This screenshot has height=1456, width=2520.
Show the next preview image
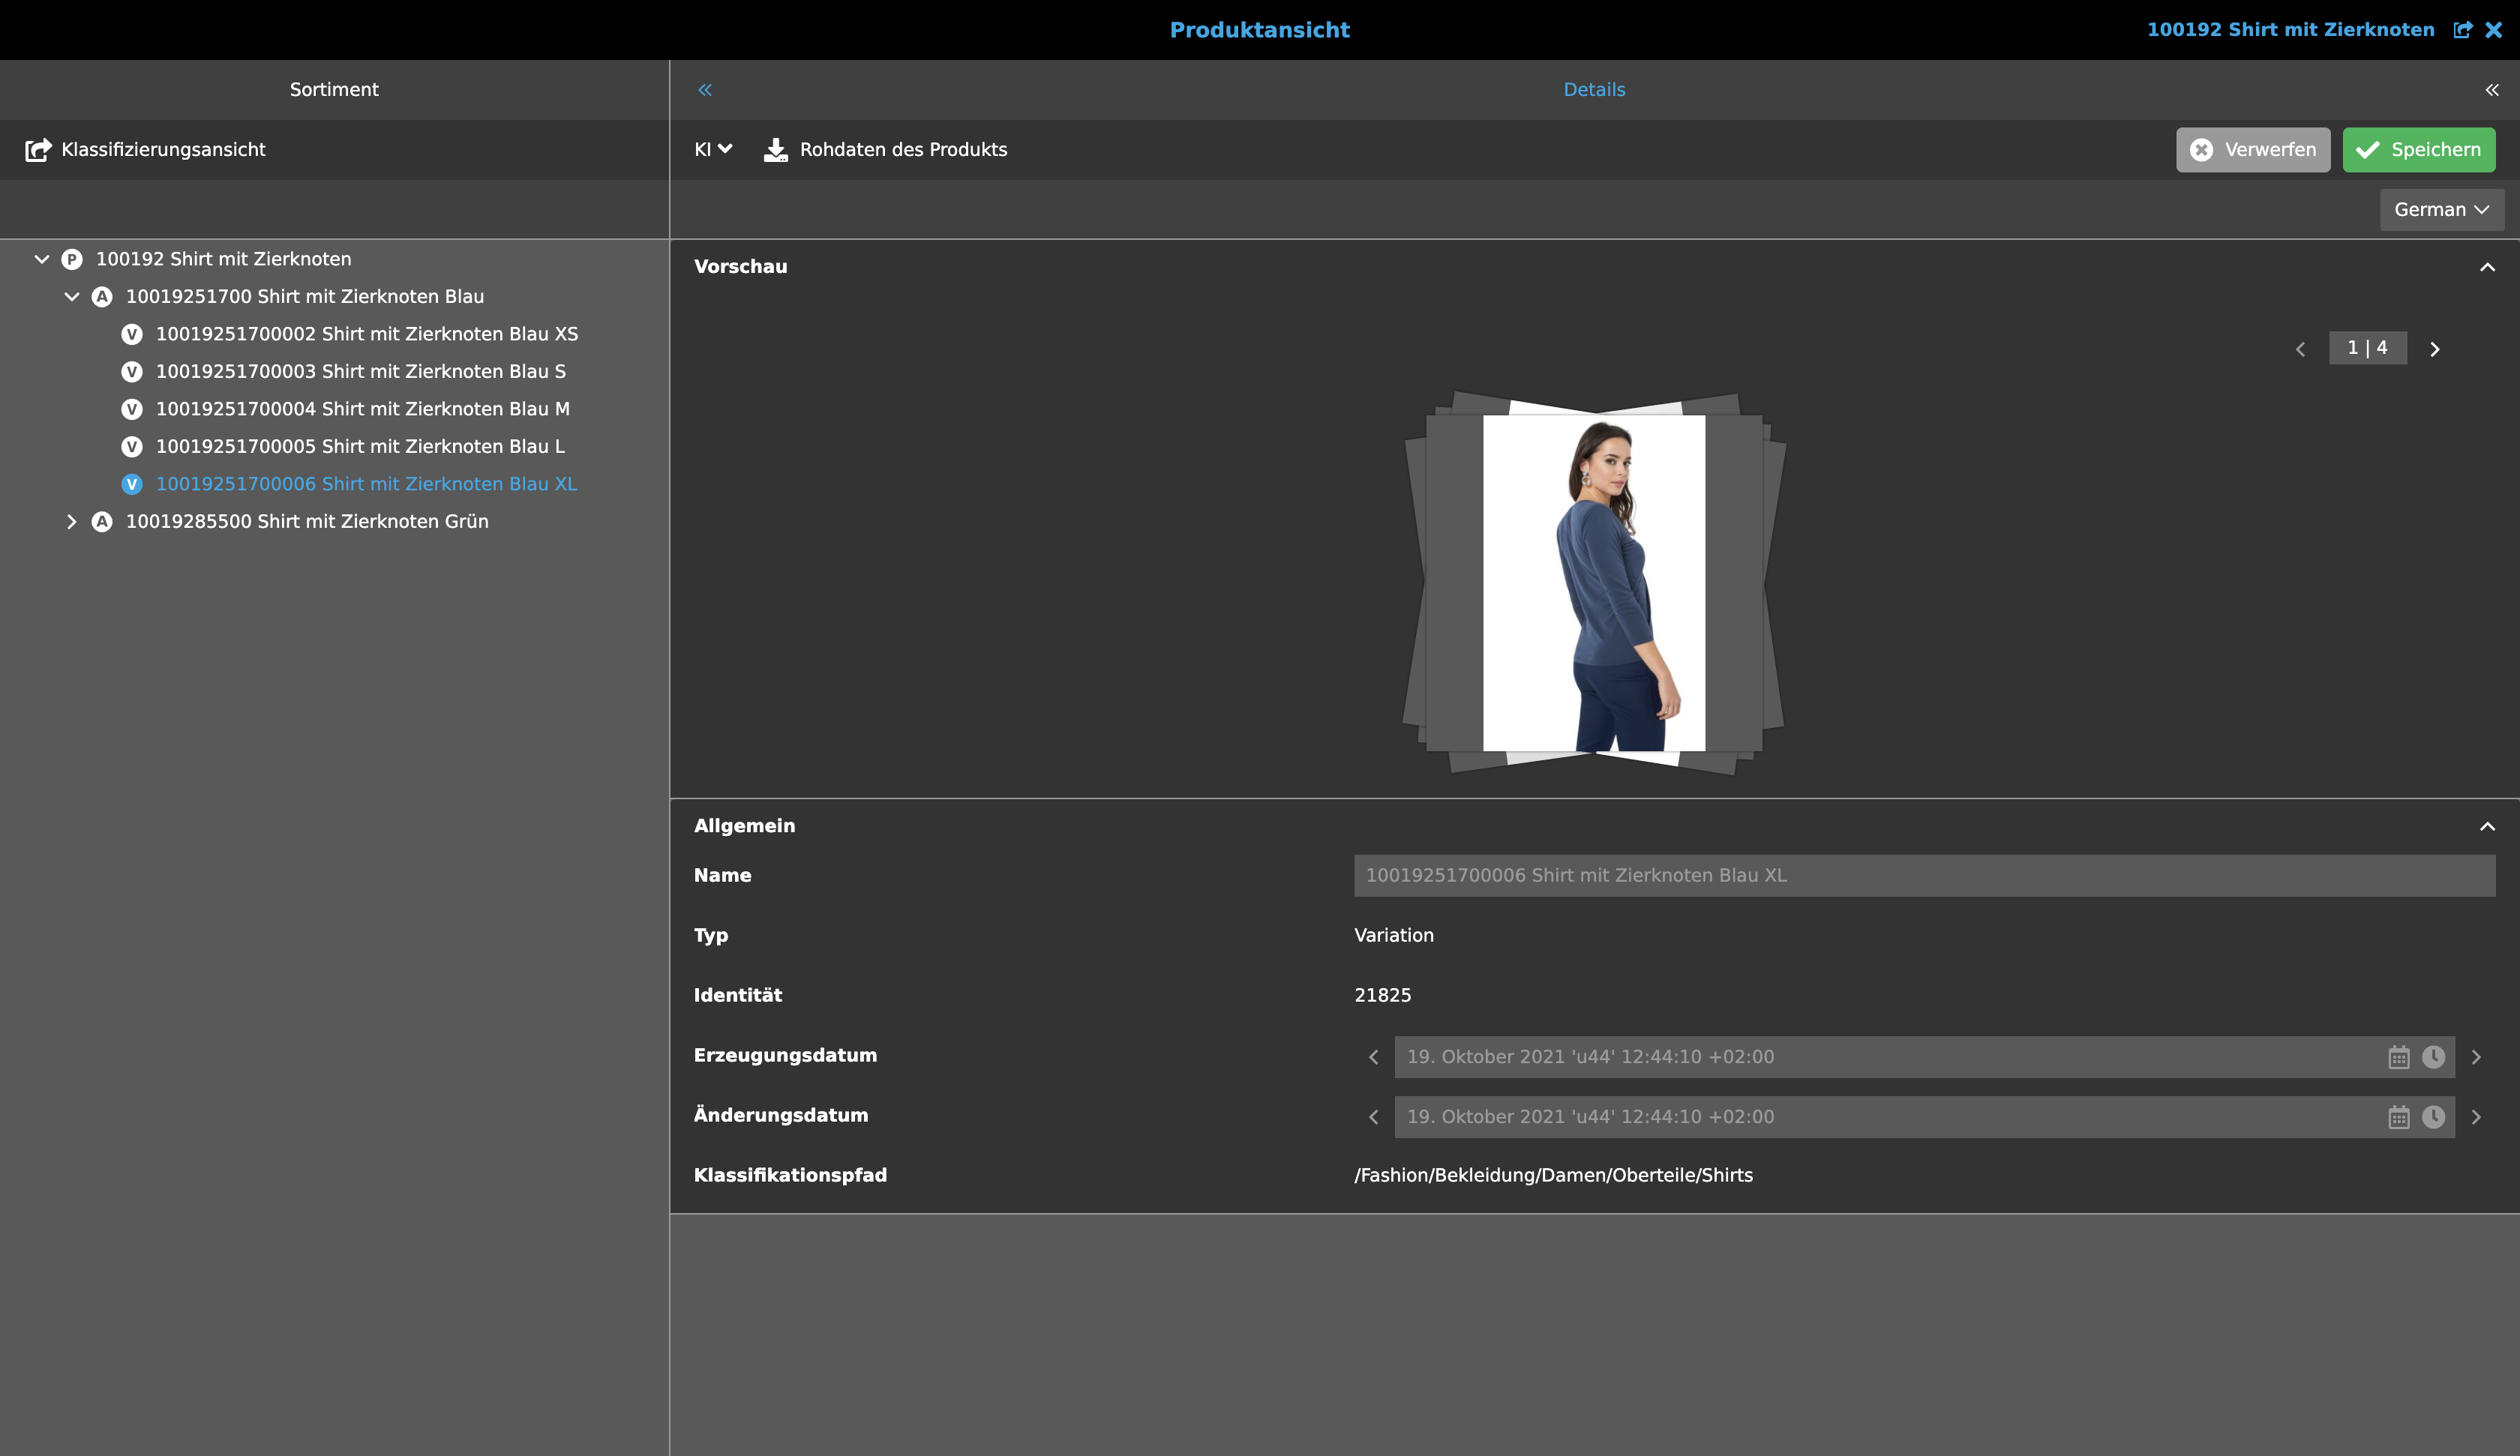tap(2435, 348)
